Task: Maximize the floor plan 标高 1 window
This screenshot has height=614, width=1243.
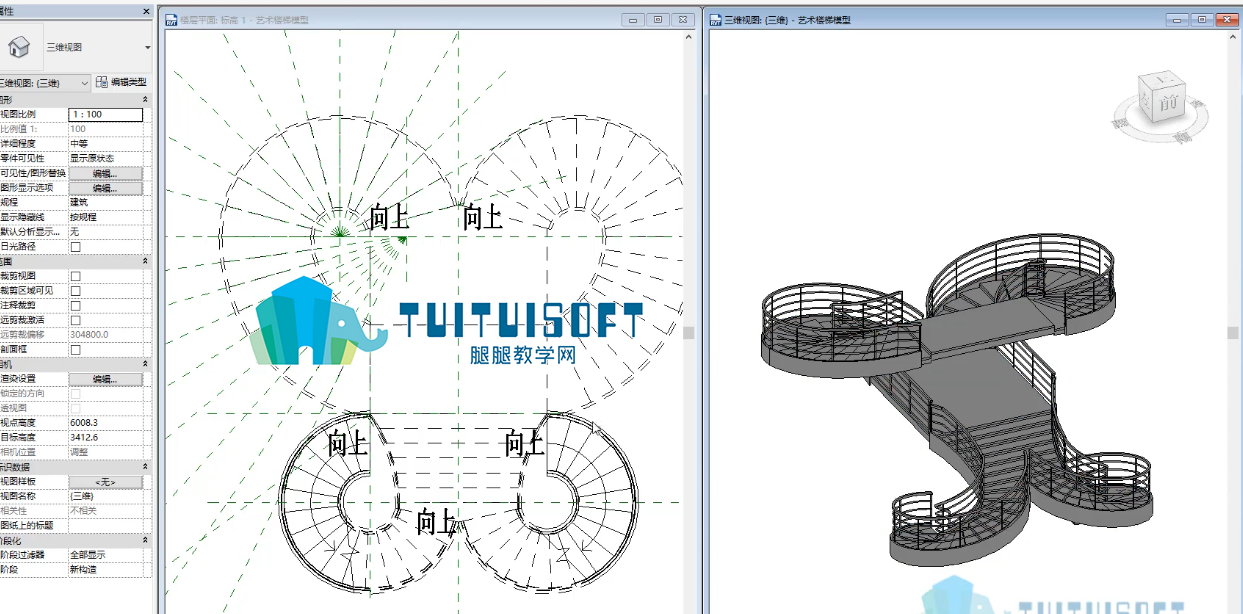Action: [x=658, y=19]
